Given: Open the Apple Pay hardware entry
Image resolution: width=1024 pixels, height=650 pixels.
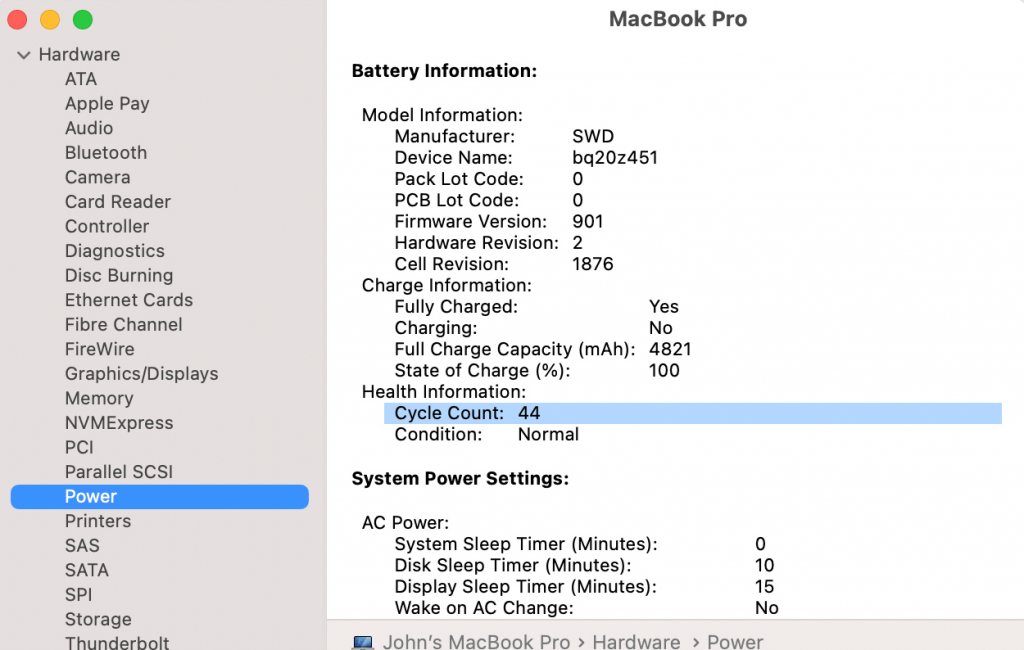Looking at the screenshot, I should (107, 104).
